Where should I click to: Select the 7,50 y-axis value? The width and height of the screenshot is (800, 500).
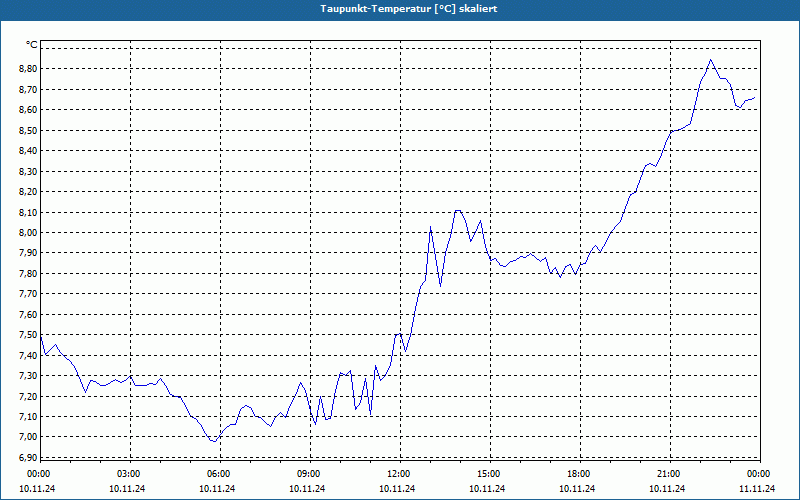(x=28, y=335)
